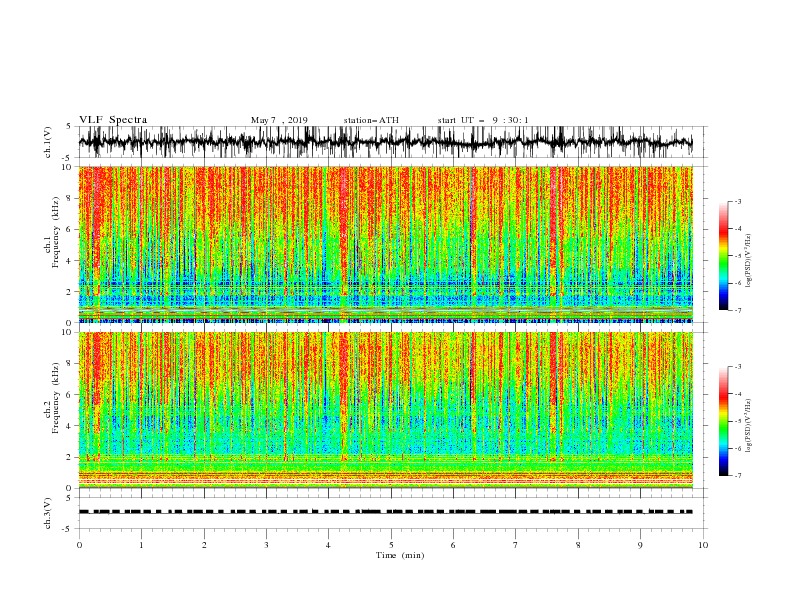The height and width of the screenshot is (612, 792).
Task: Click tick label "4" on the Time axis
Action: coord(328,545)
